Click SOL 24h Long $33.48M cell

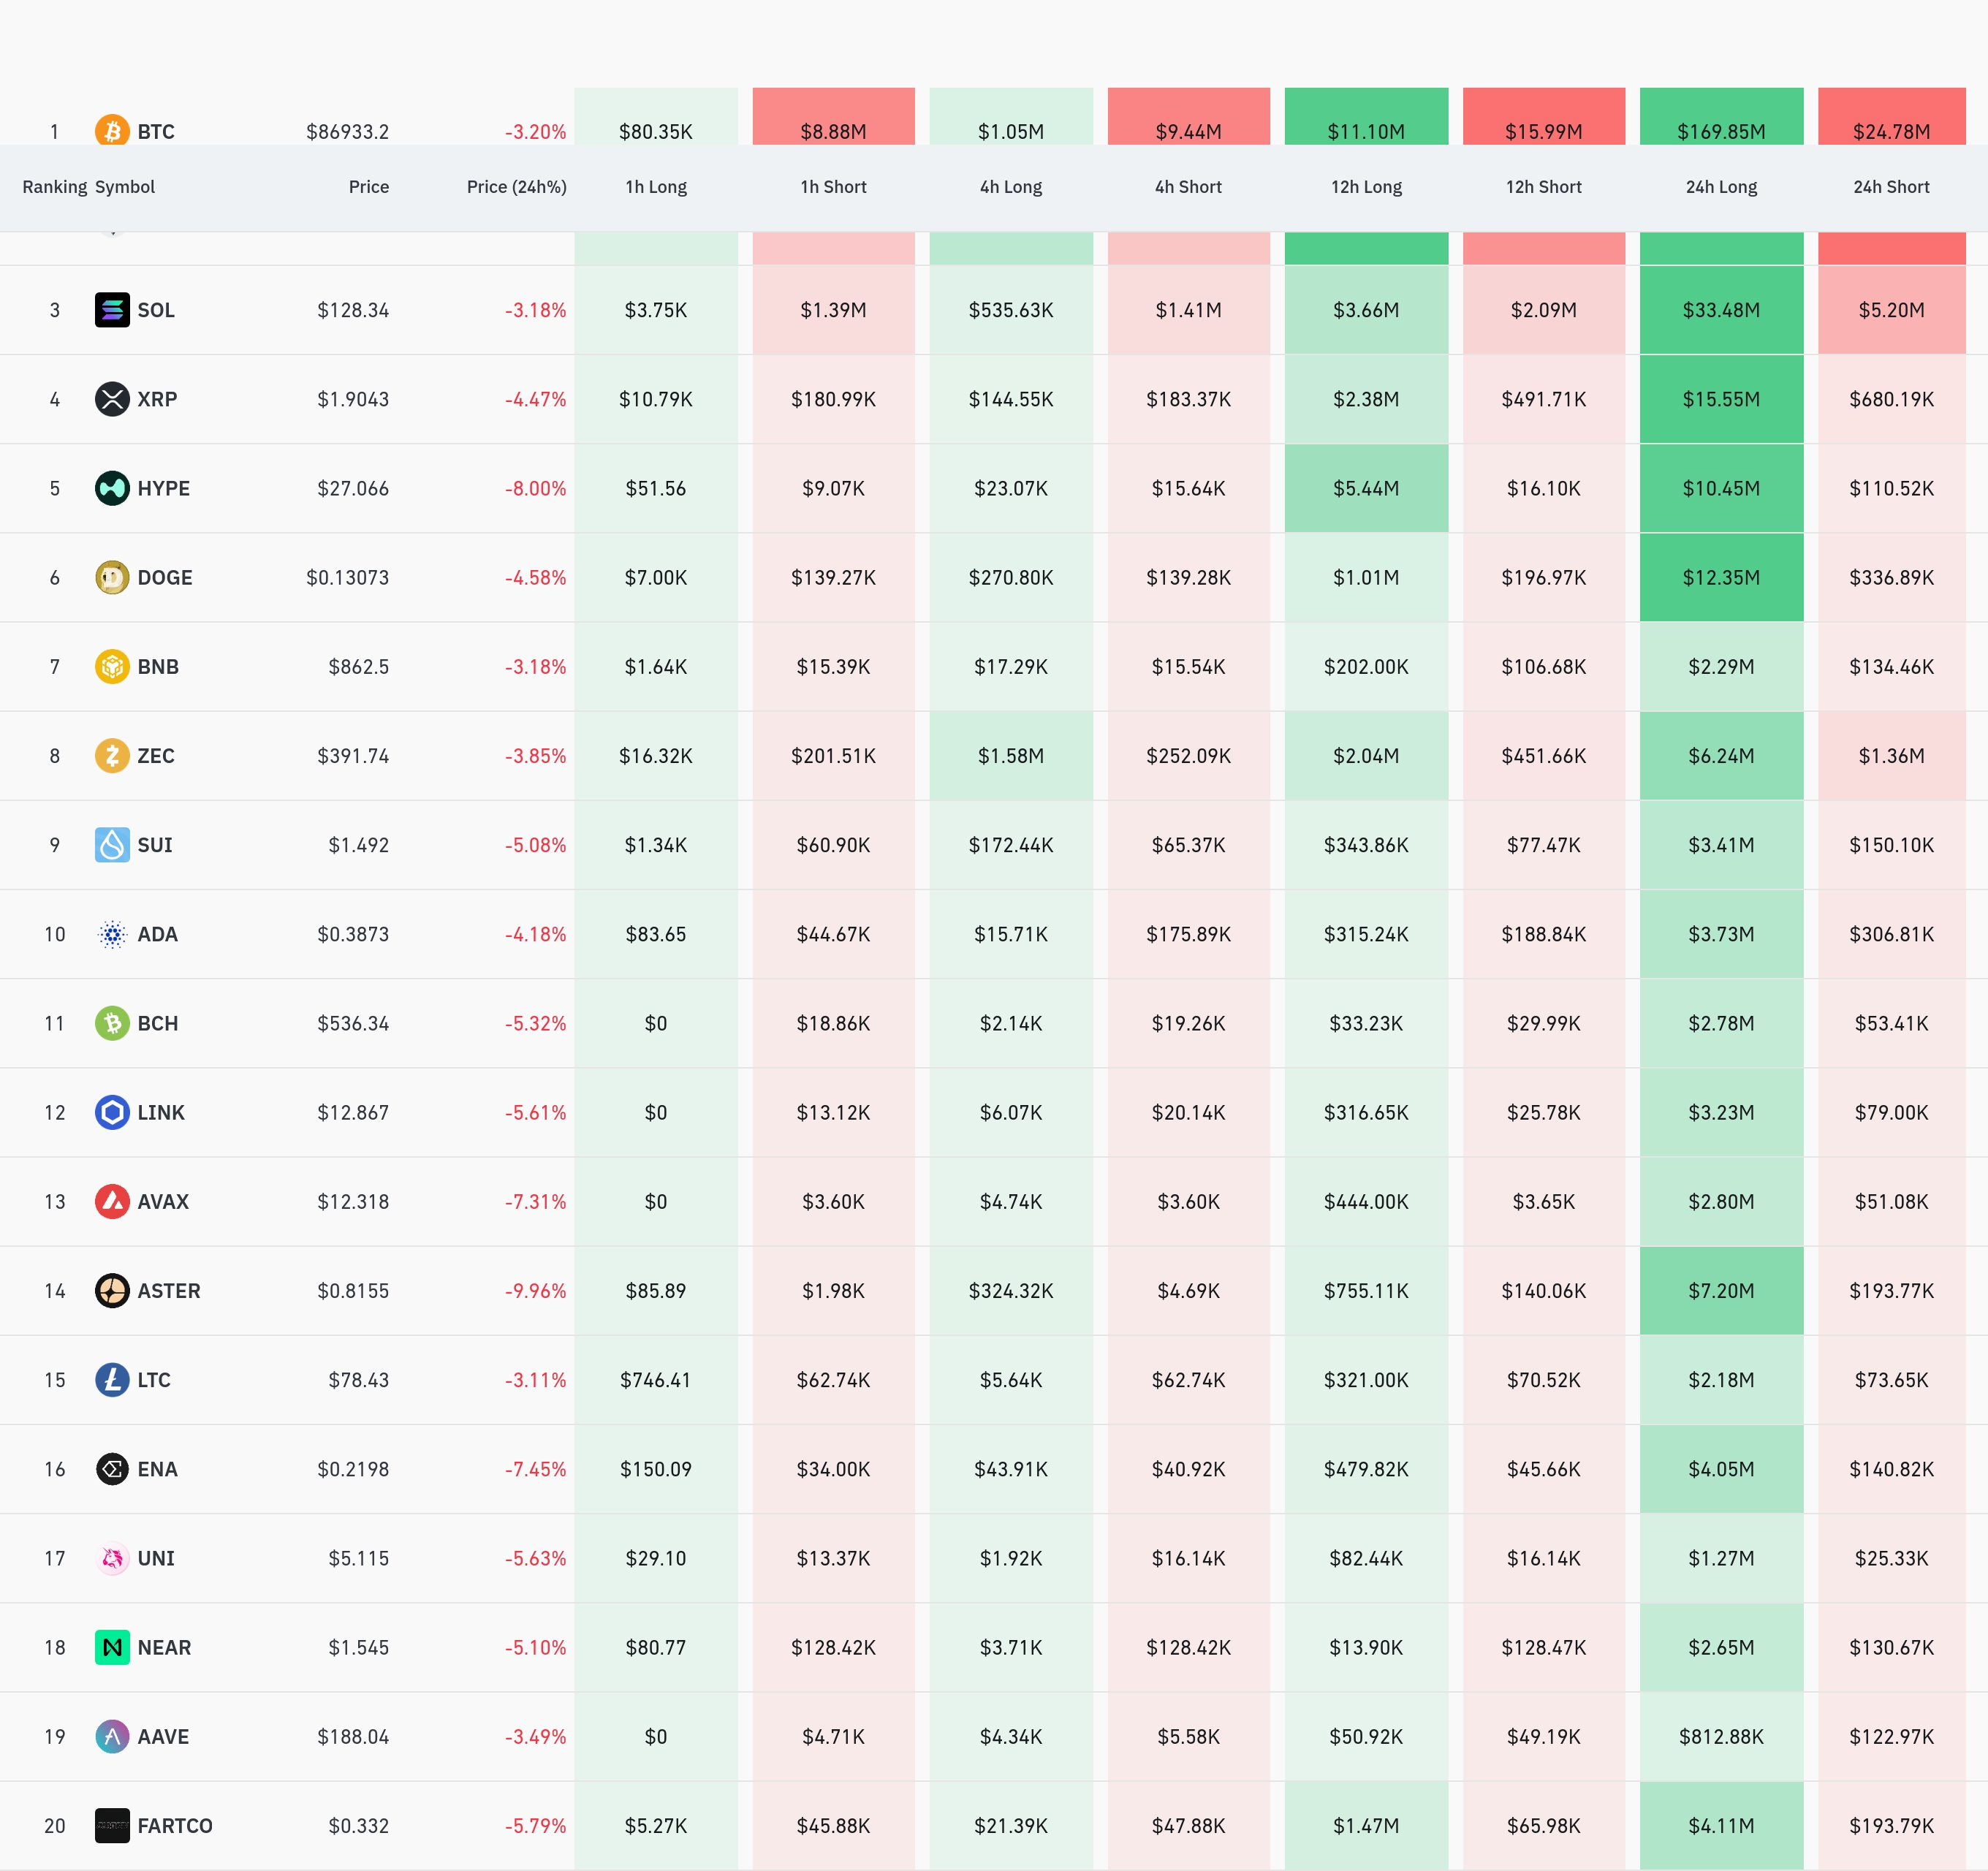tap(1720, 310)
